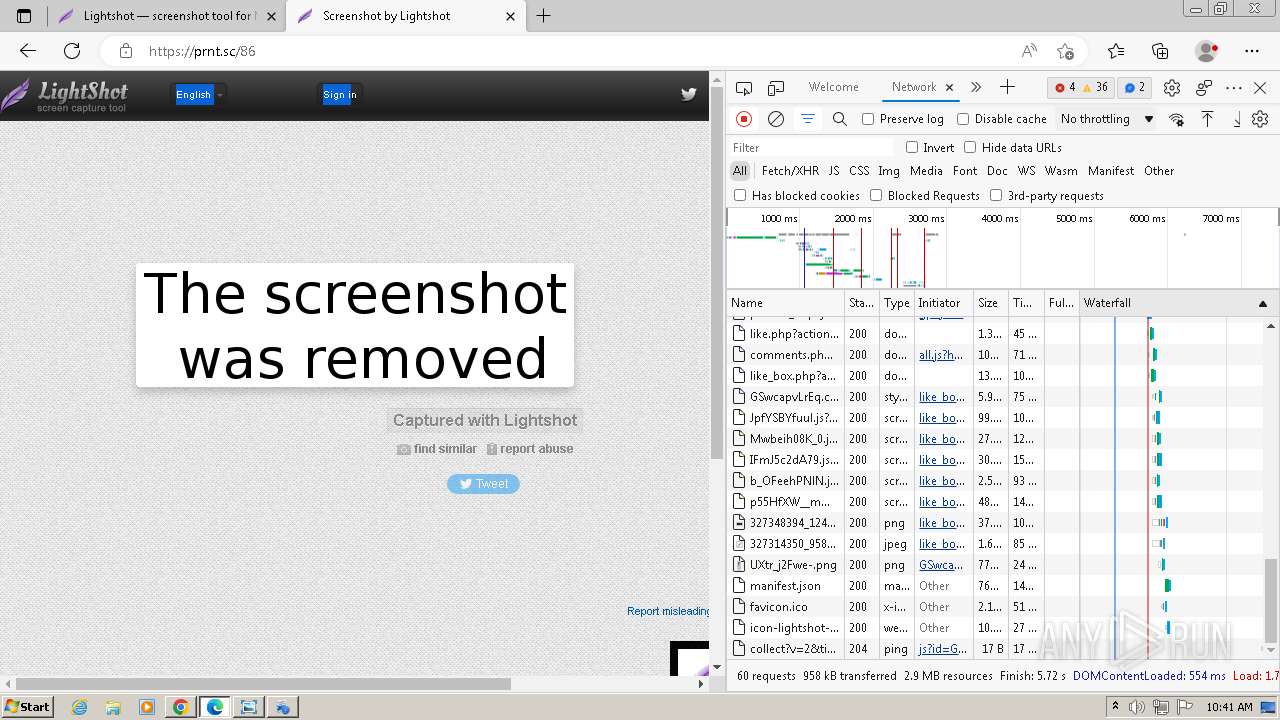Click the report abuse link
1280x720 pixels.
pyautogui.click(x=530, y=449)
